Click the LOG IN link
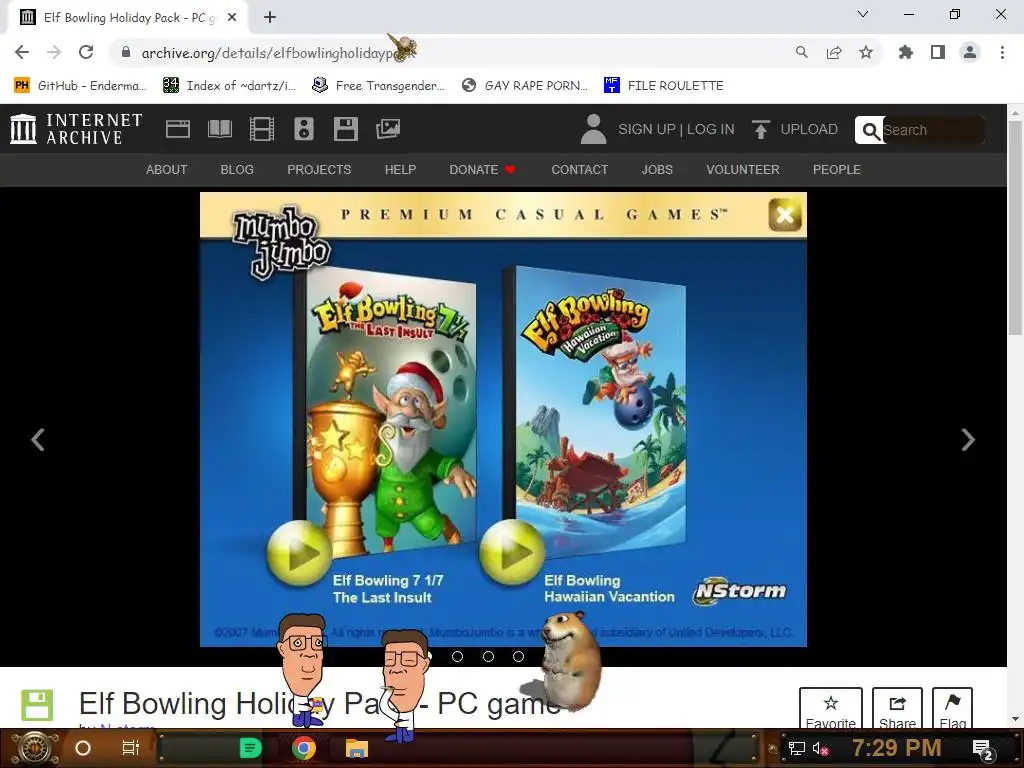This screenshot has width=1024, height=768. click(x=711, y=129)
